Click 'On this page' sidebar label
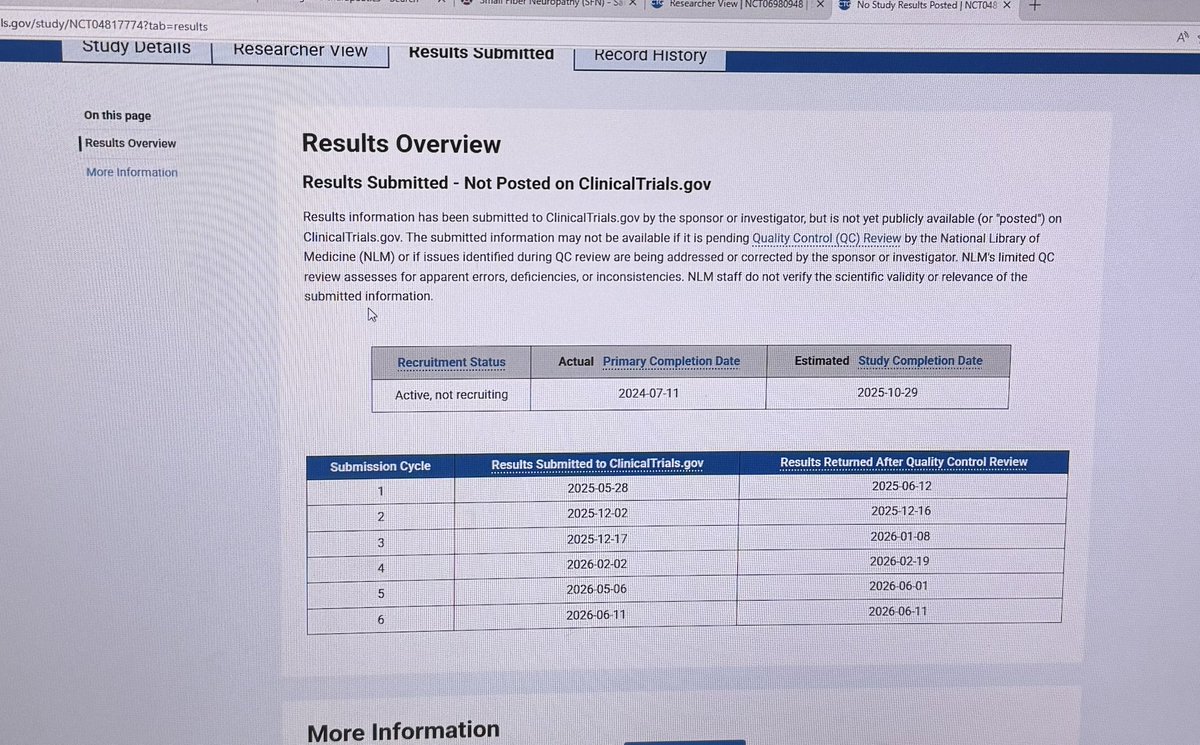Screen dimensions: 1200x745 117,116
